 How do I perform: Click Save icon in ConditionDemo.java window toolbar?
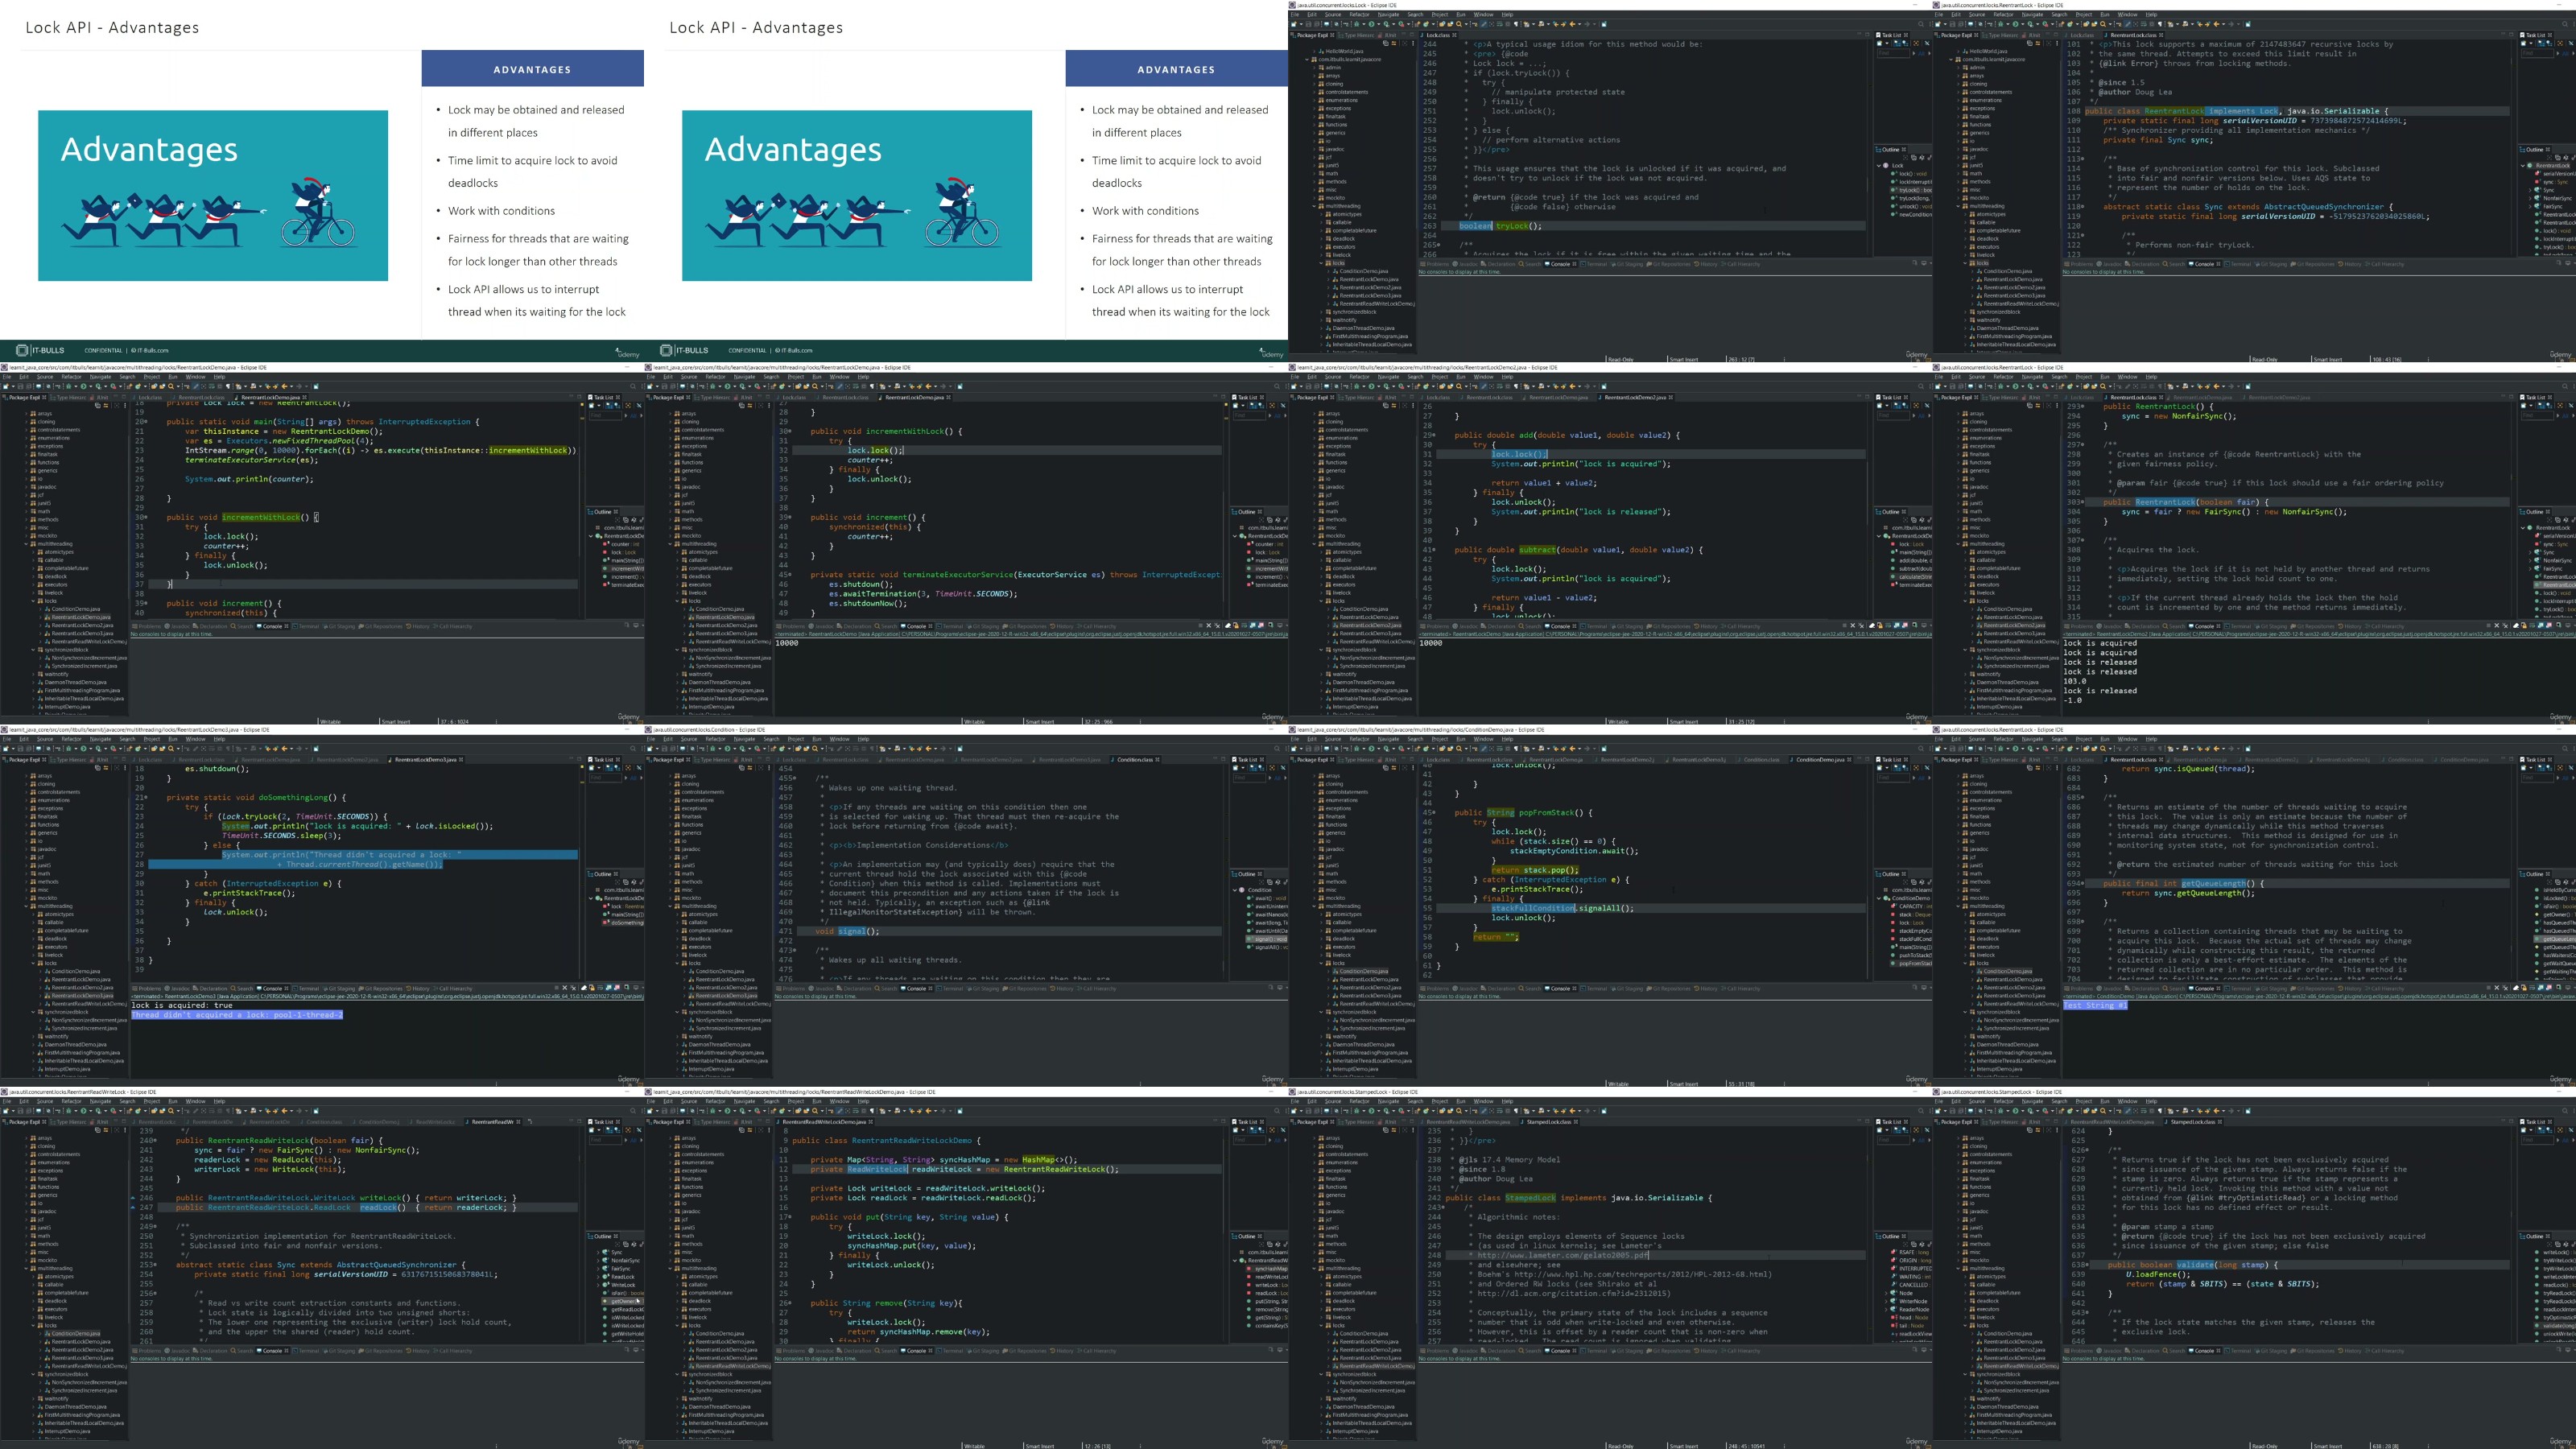pos(1309,749)
